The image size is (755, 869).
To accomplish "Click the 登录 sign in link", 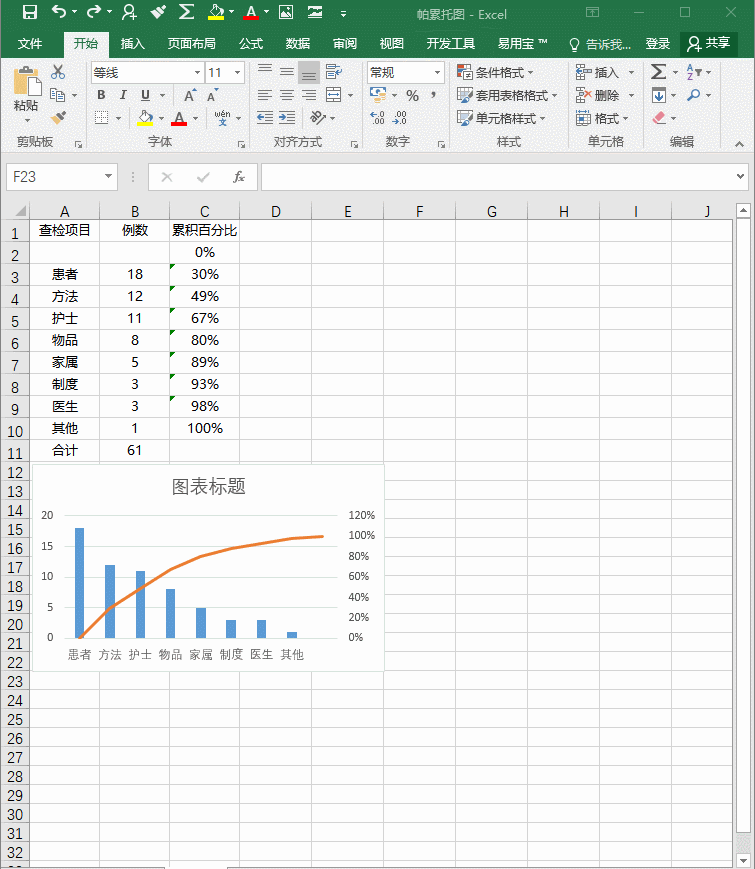I will pos(657,44).
